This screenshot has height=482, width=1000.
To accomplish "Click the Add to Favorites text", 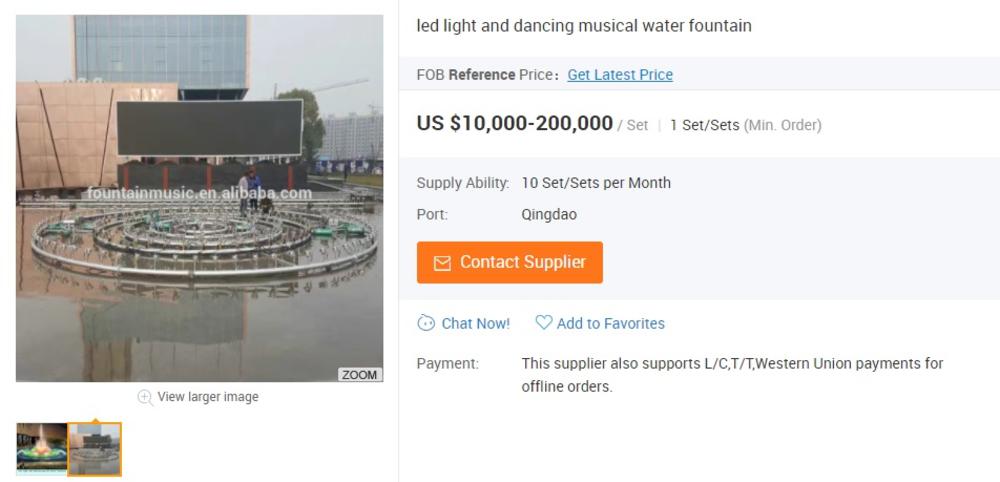I will coord(610,323).
